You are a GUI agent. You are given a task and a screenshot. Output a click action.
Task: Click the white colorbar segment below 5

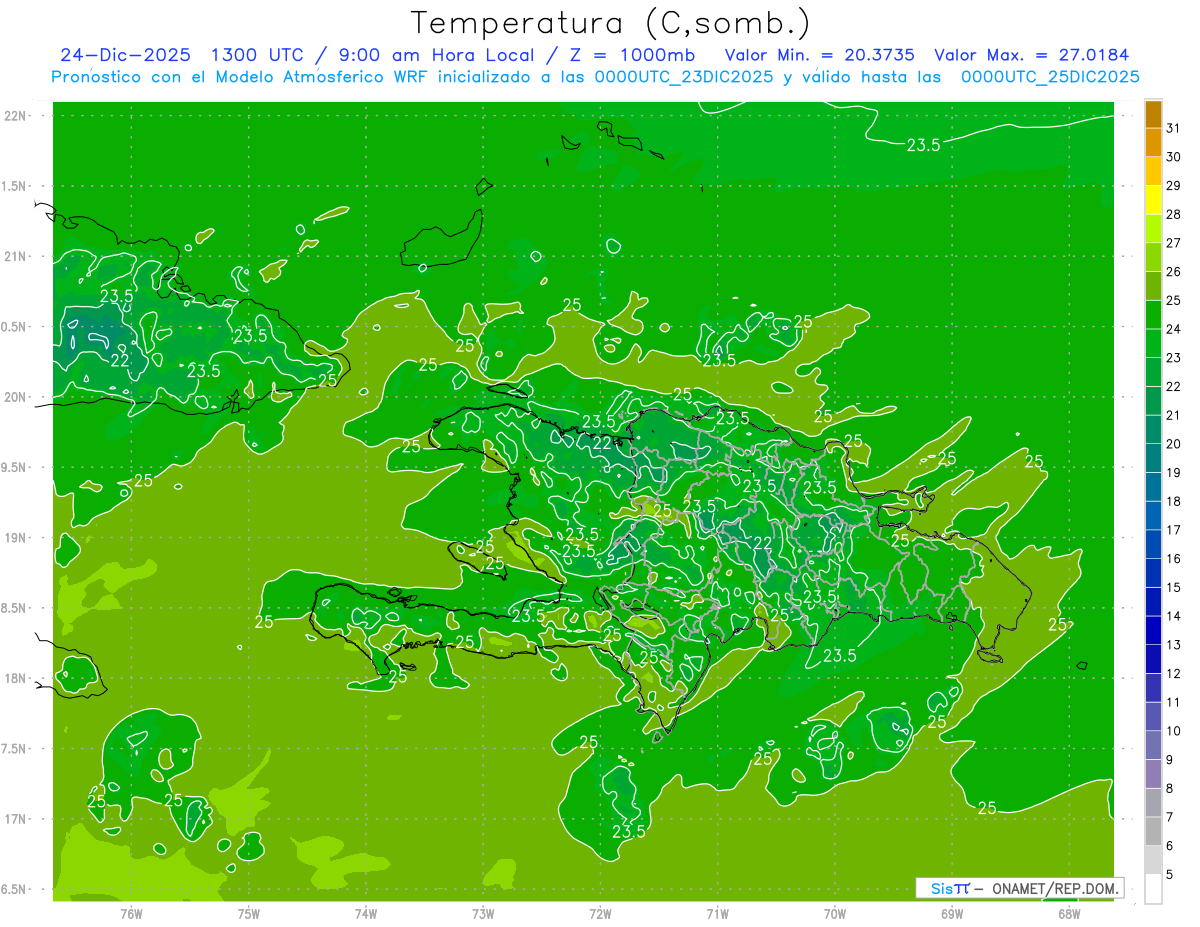point(1153,889)
